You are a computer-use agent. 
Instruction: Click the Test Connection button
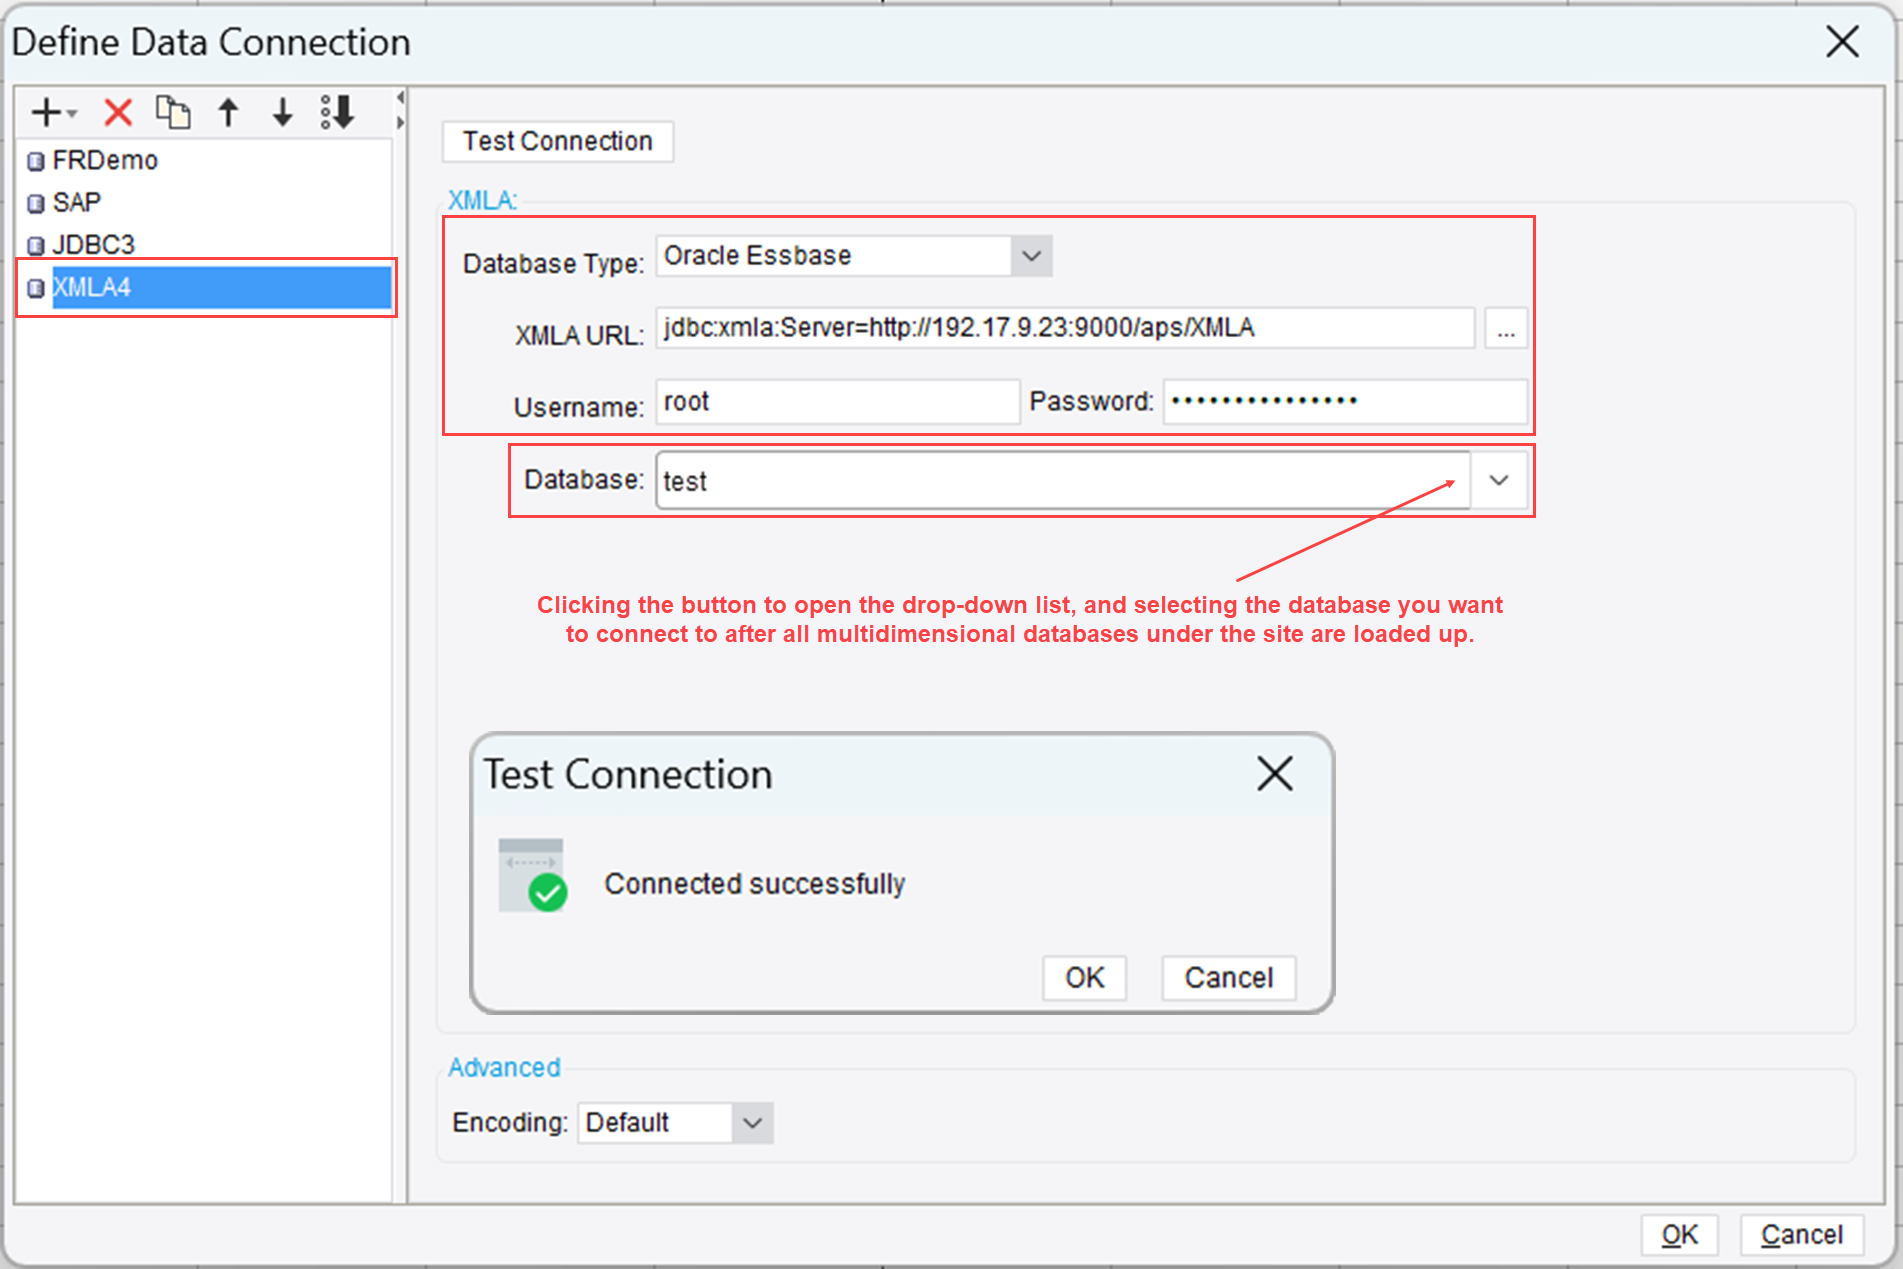coord(557,141)
